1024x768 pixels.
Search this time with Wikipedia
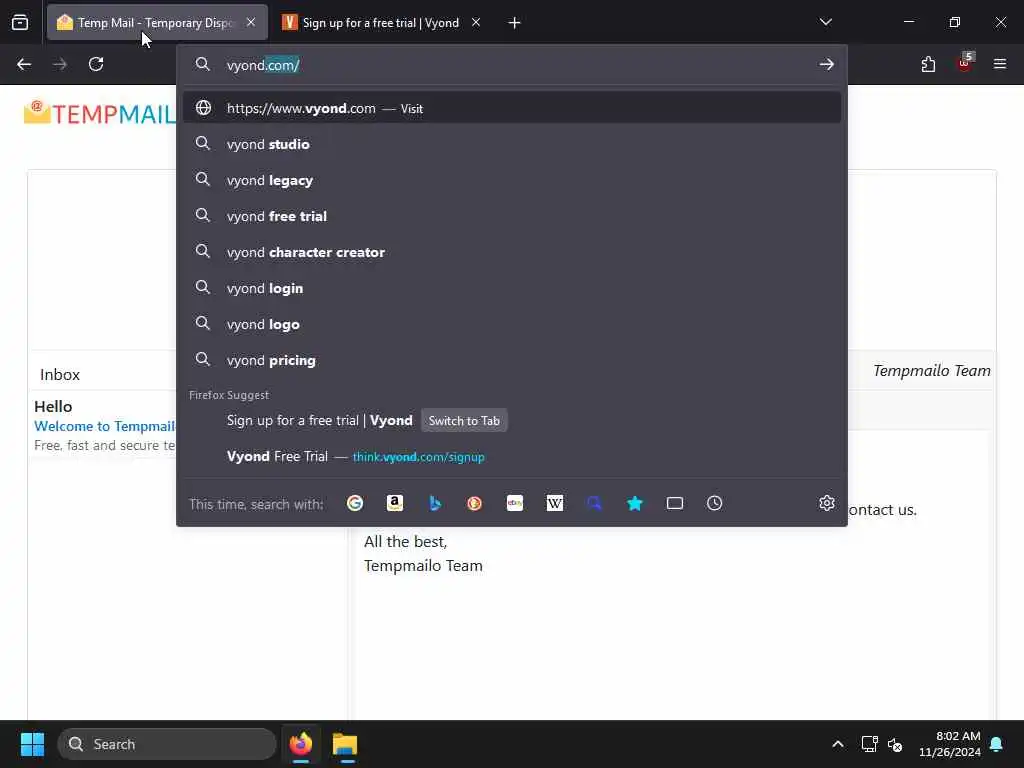(554, 504)
